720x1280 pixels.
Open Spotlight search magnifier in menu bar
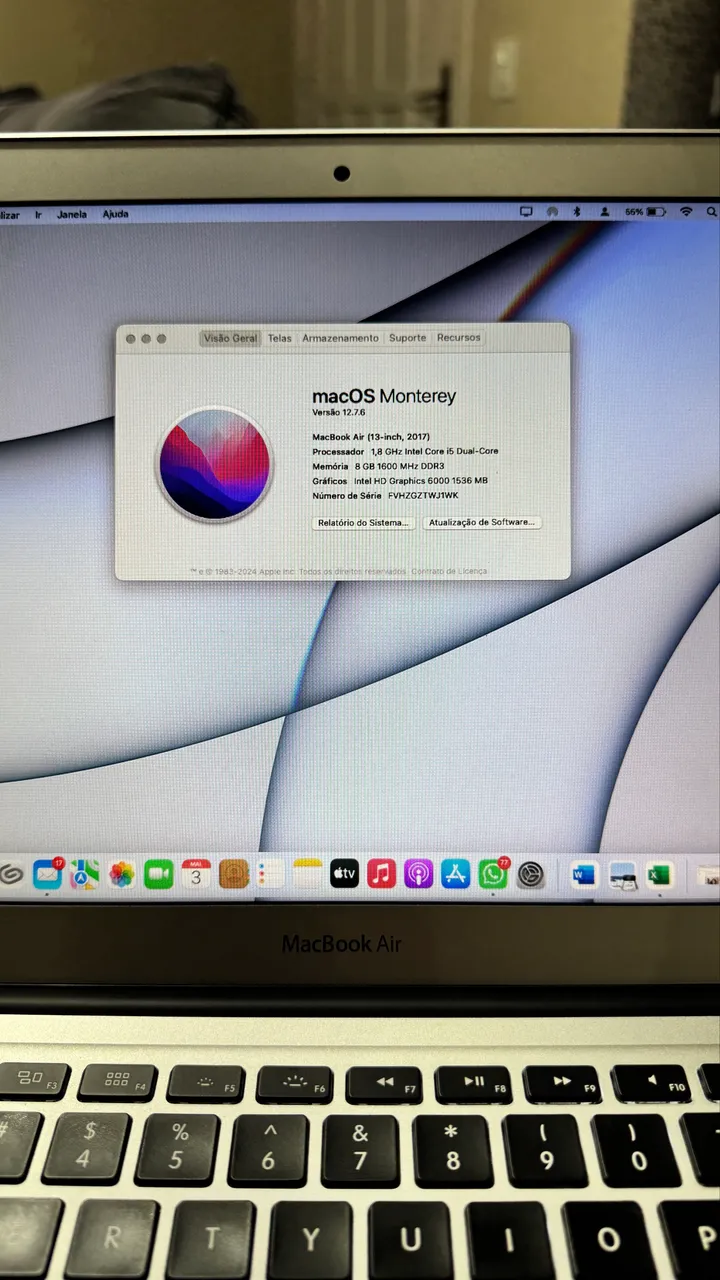coord(712,212)
